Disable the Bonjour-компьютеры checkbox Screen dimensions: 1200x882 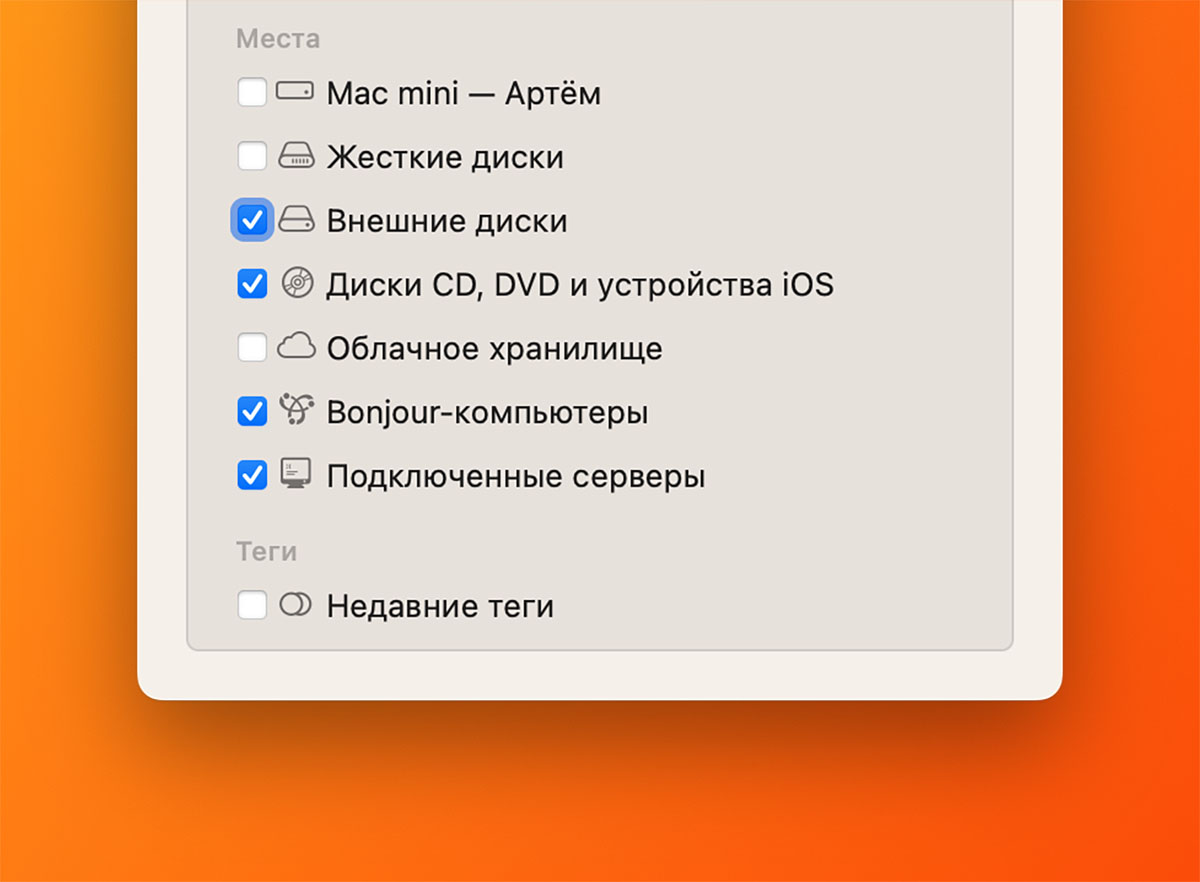point(252,411)
